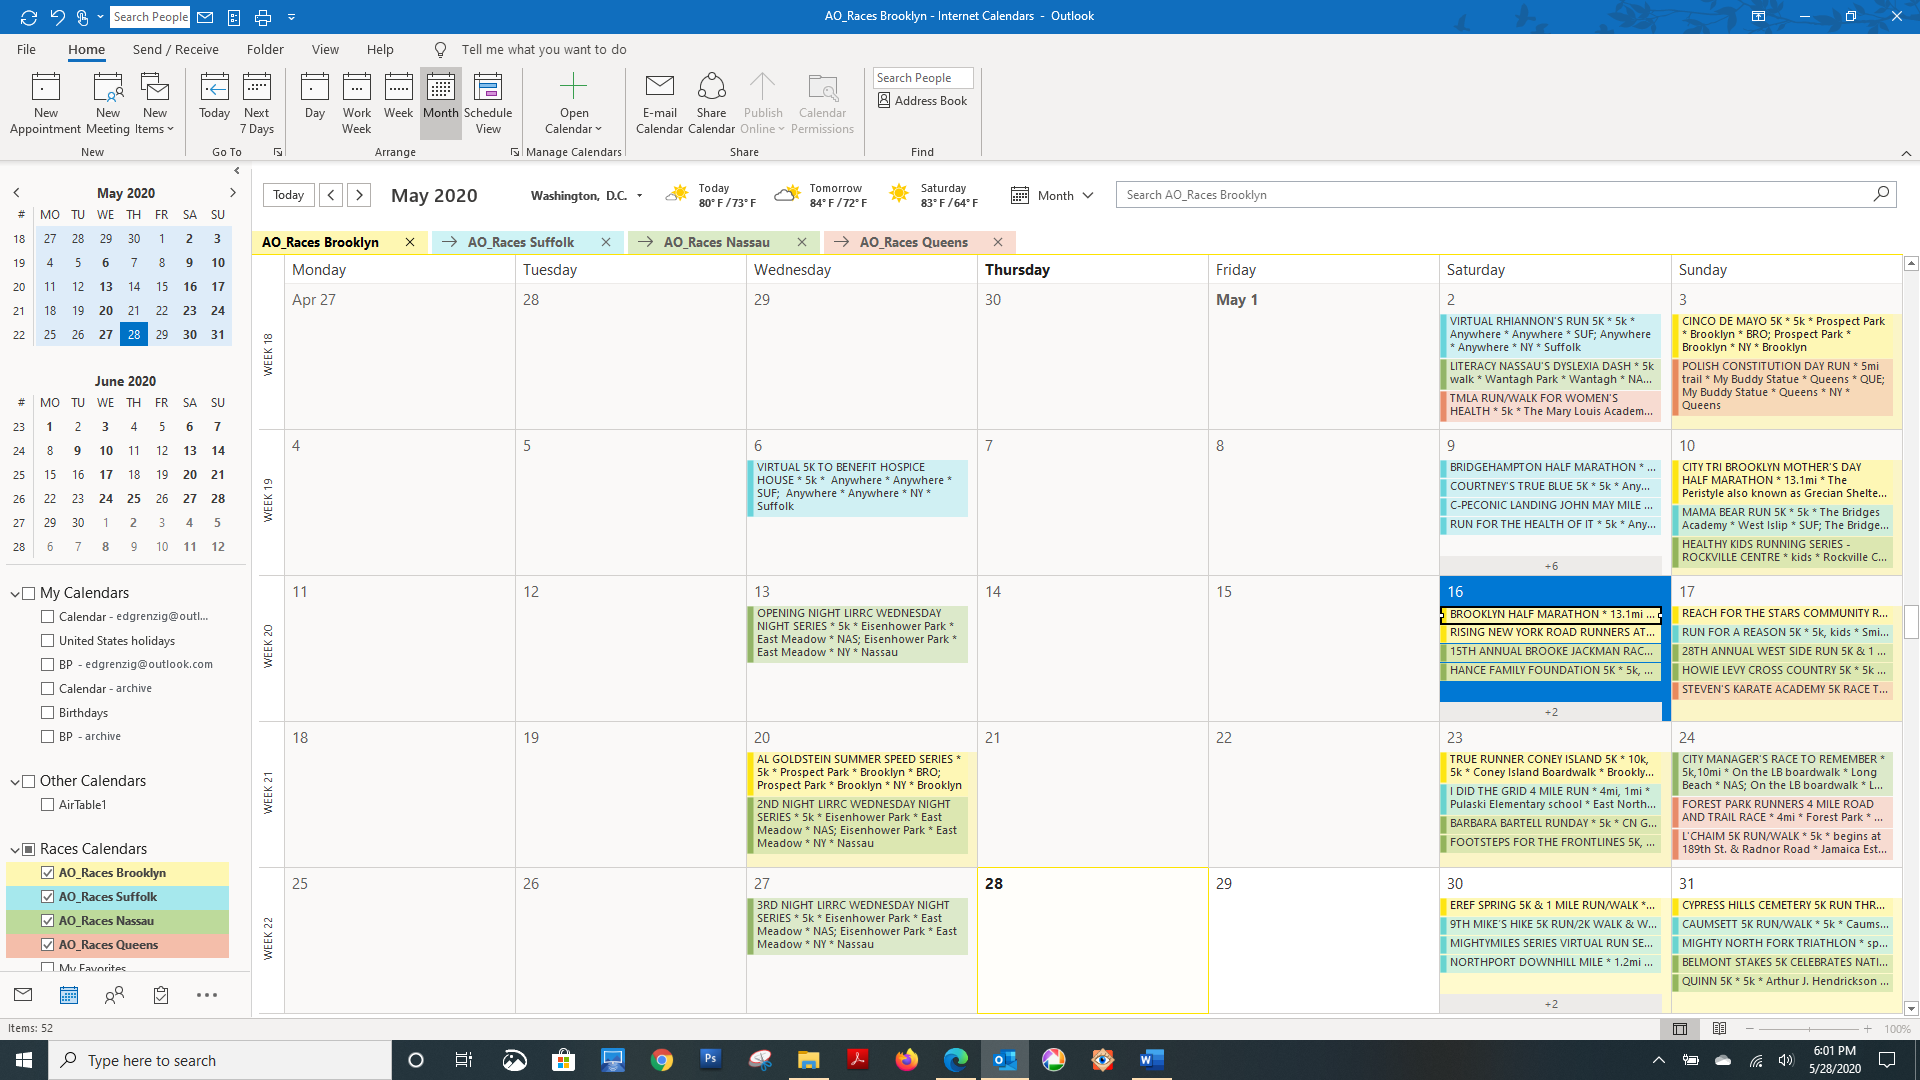This screenshot has width=1920, height=1080.
Task: Click the Tell me lightbulb icon
Action: pyautogui.click(x=440, y=50)
